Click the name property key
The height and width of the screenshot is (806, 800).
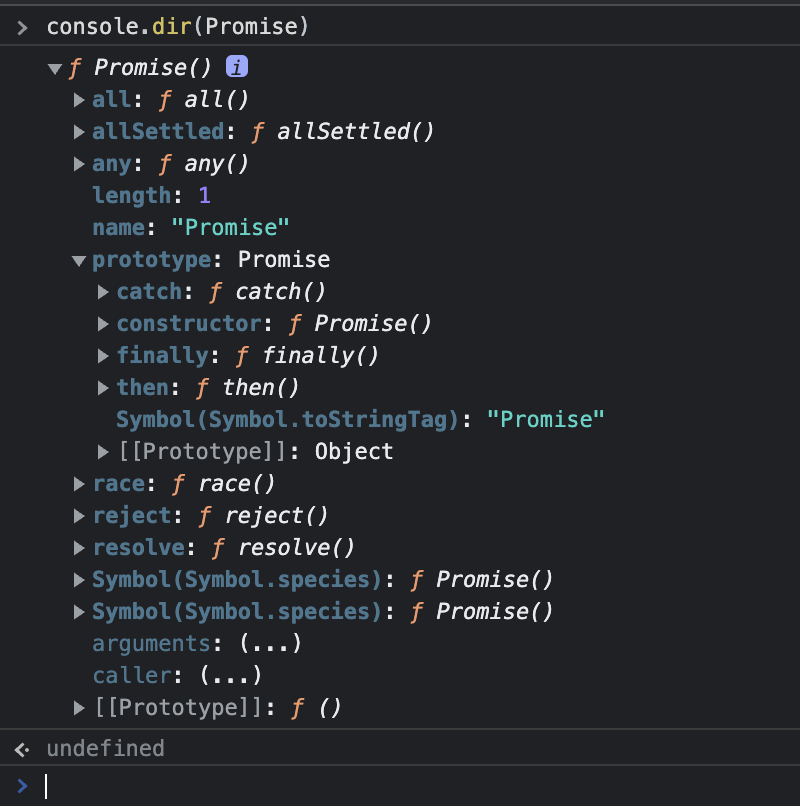(118, 227)
